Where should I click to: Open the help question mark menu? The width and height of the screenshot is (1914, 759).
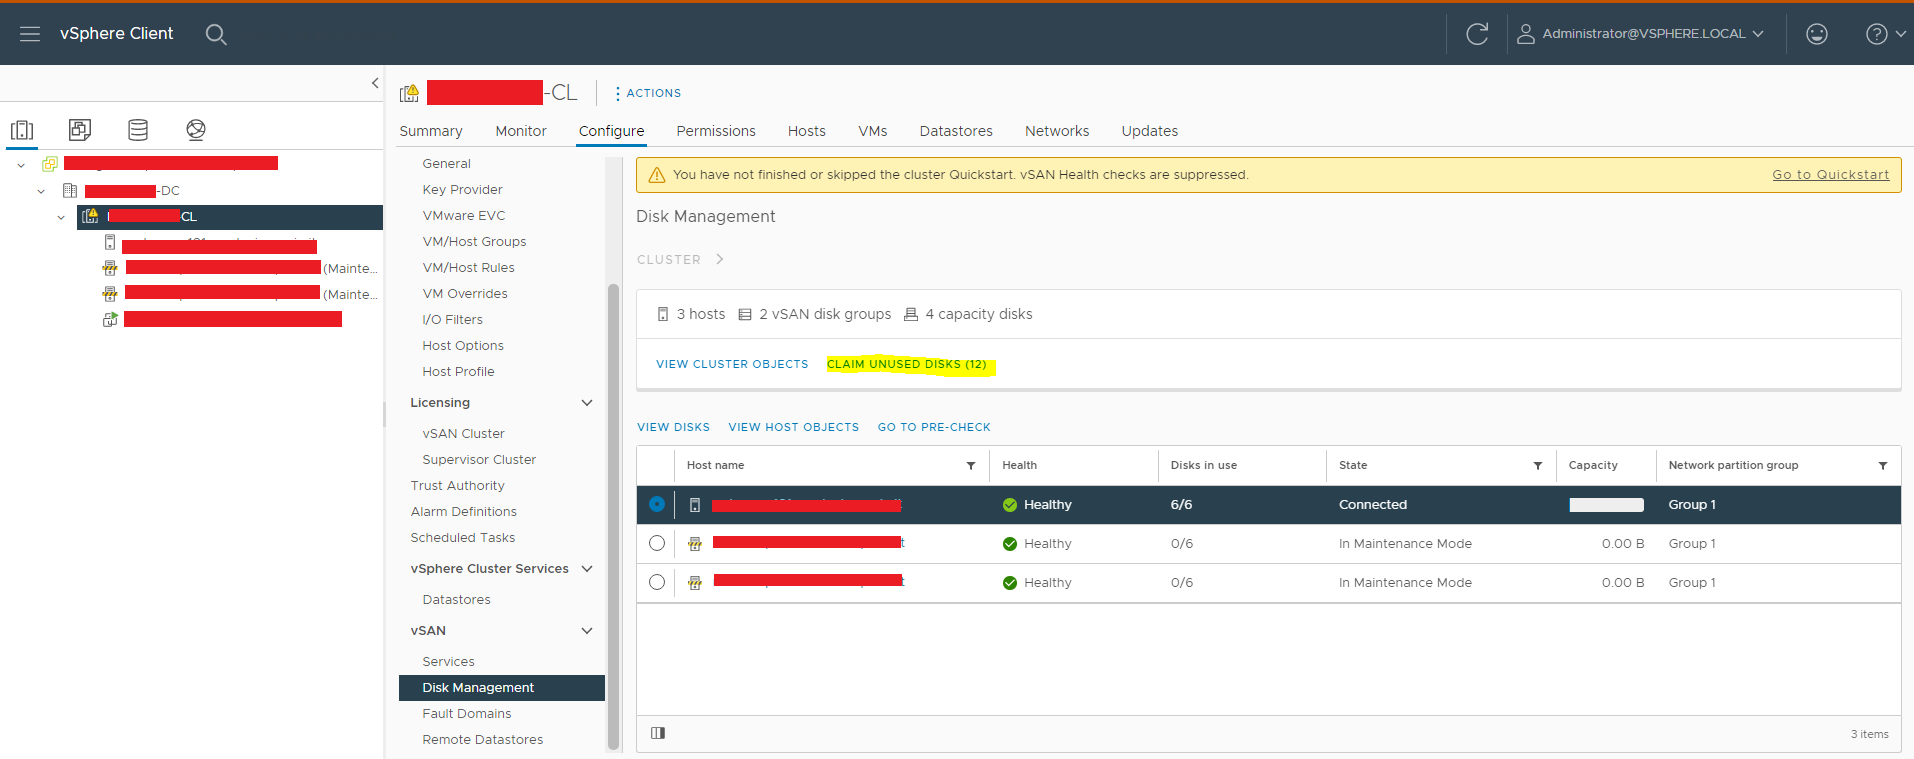(x=1885, y=34)
